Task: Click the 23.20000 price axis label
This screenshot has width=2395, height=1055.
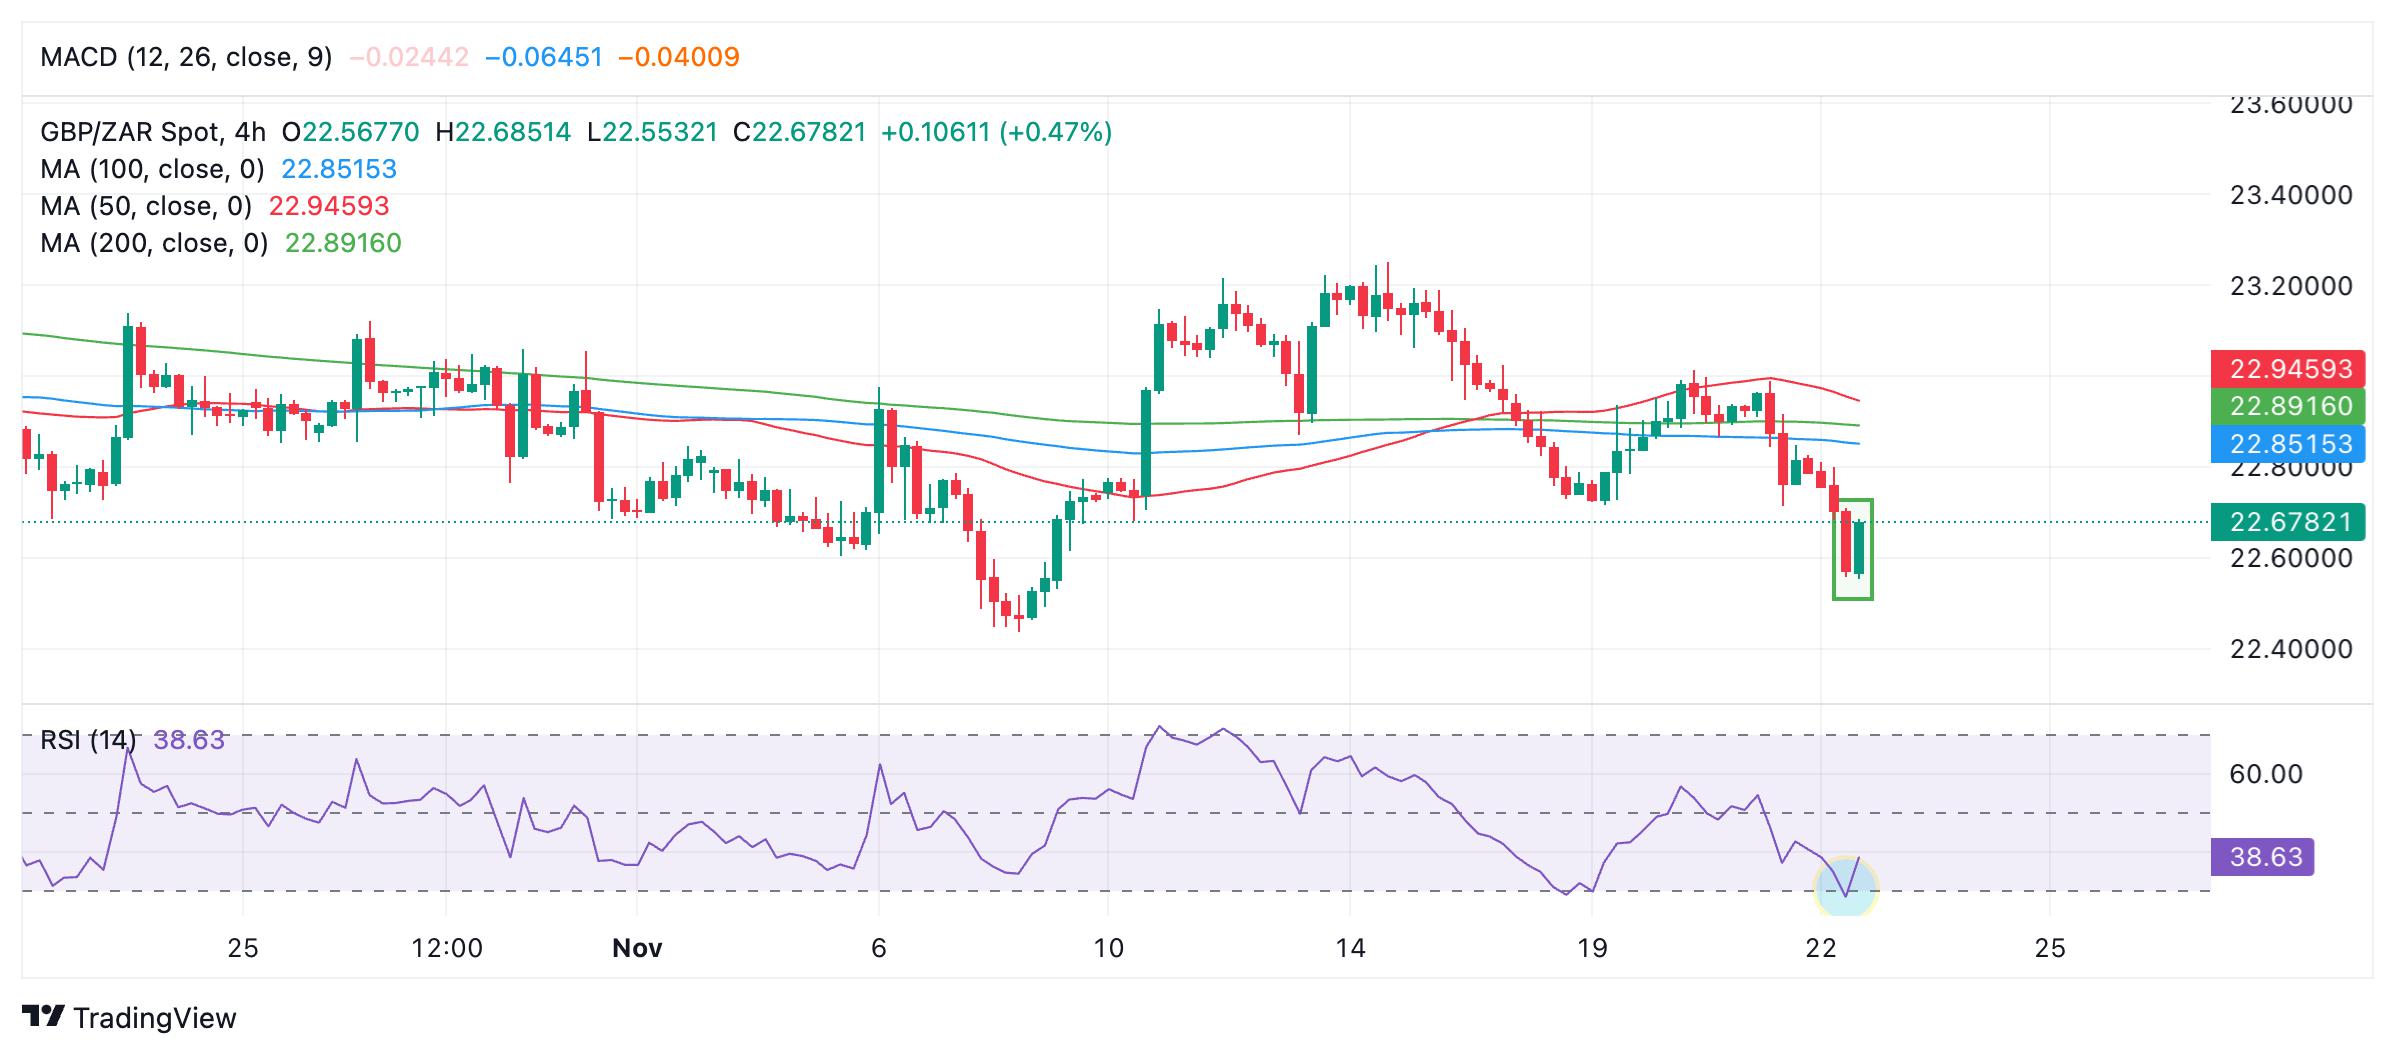Action: (x=2291, y=286)
